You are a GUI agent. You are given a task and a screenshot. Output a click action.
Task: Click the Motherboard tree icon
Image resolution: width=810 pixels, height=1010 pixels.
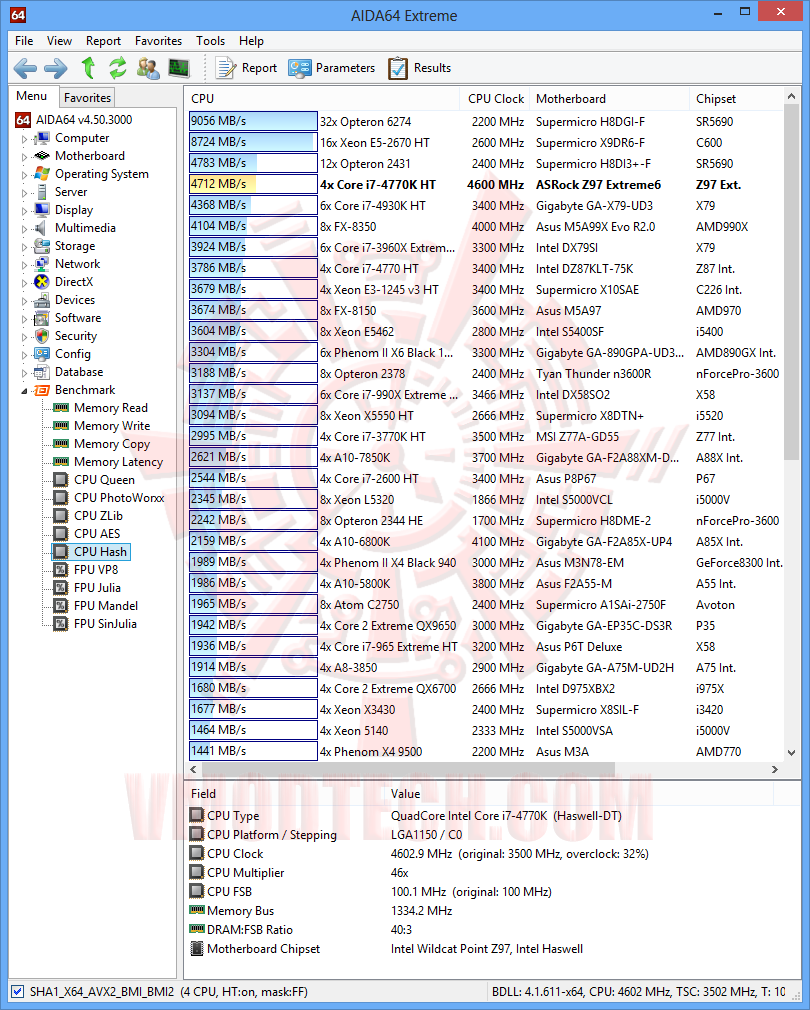[42, 156]
